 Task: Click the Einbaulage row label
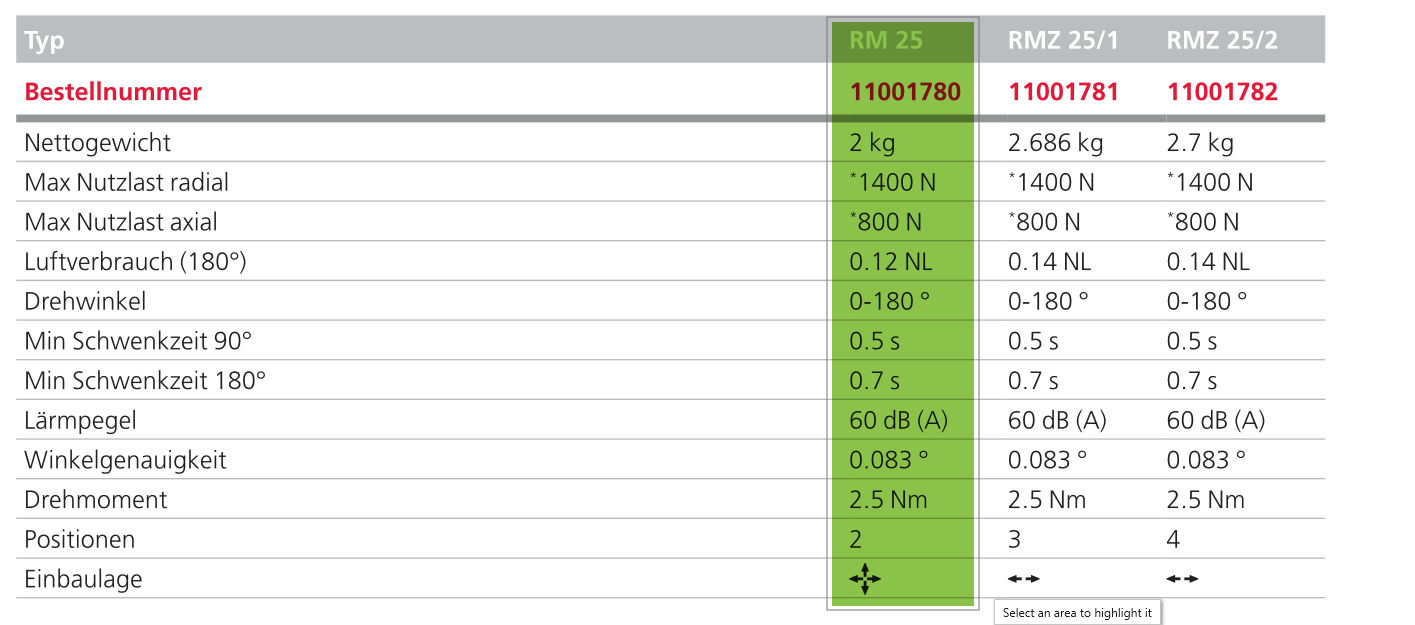[x=84, y=579]
